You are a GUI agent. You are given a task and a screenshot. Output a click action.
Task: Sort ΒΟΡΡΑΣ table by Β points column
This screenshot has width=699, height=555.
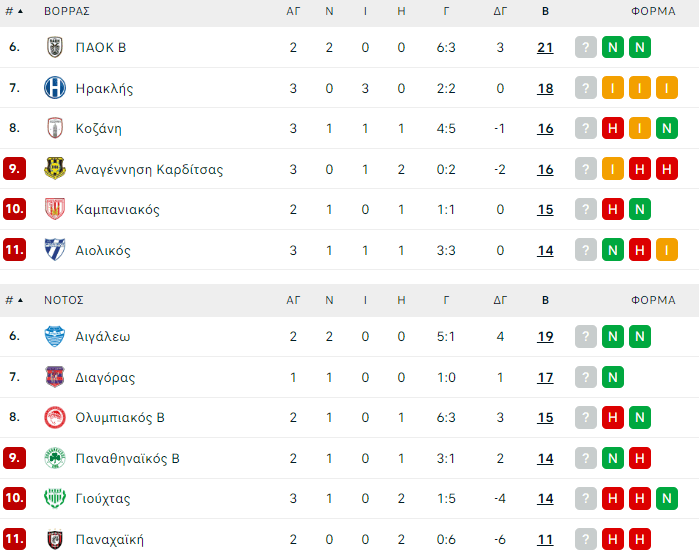point(545,11)
